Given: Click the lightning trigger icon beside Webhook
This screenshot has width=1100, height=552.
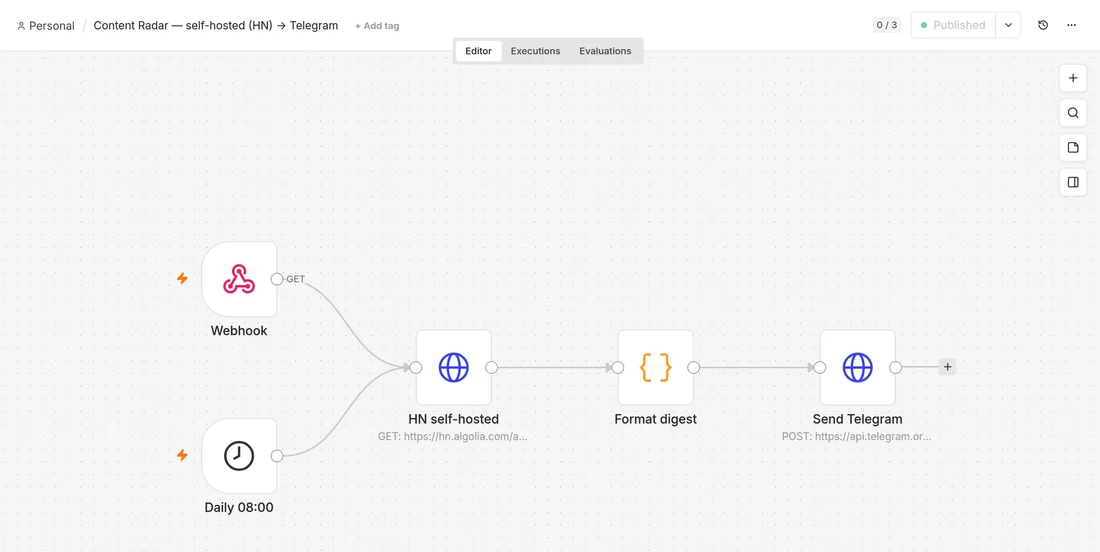Looking at the screenshot, I should point(182,278).
